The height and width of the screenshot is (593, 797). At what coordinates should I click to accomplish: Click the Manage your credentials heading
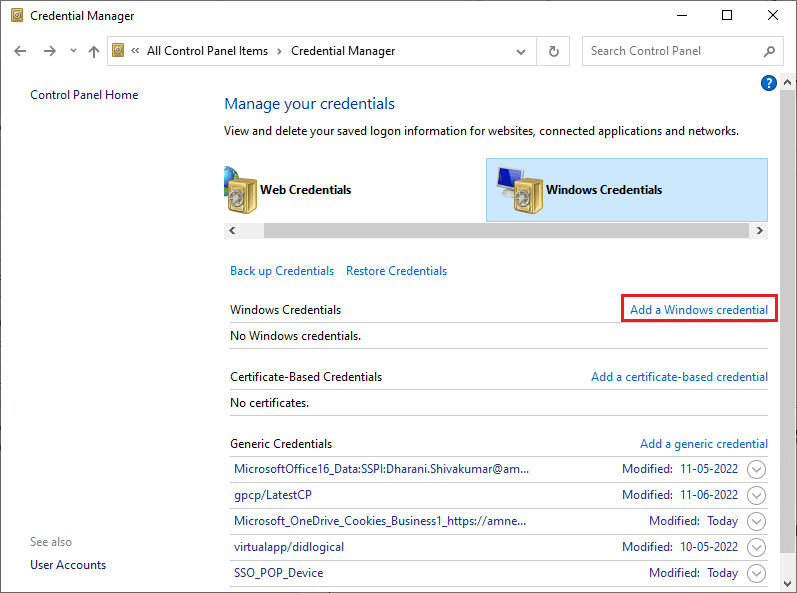click(310, 104)
